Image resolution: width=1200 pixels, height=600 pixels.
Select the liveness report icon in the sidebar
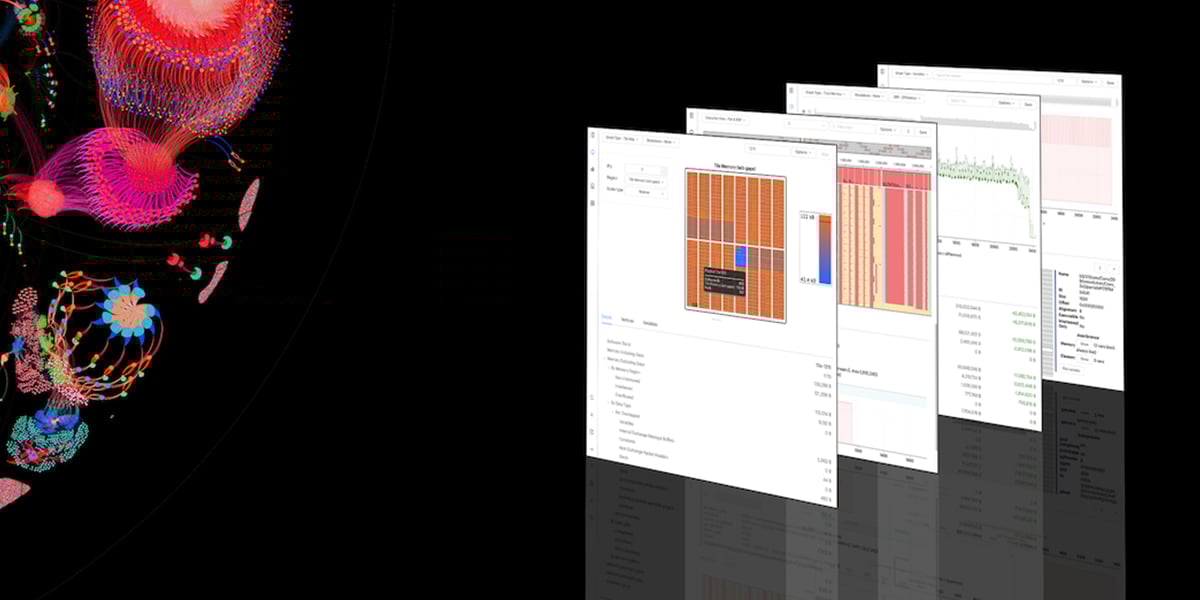592,168
